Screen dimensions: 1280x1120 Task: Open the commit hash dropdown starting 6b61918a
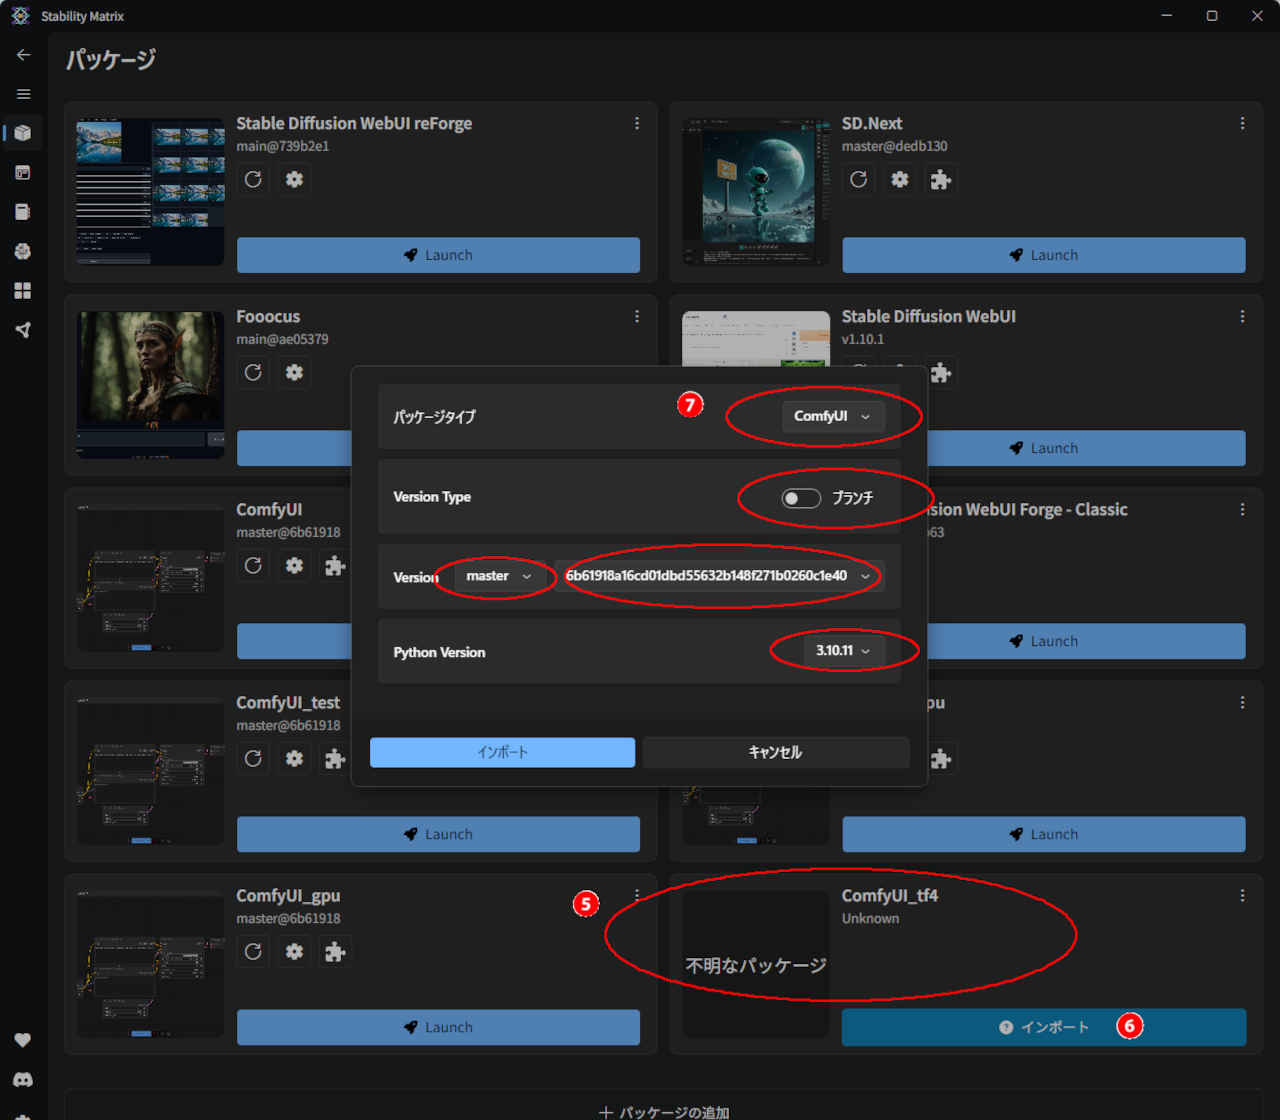coord(719,576)
